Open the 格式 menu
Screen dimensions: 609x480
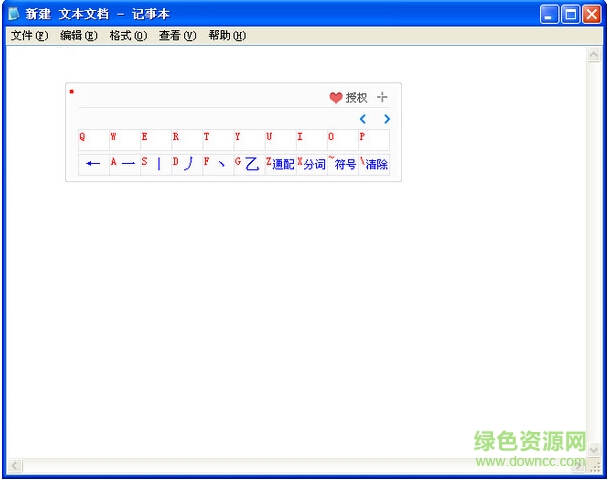coord(128,36)
